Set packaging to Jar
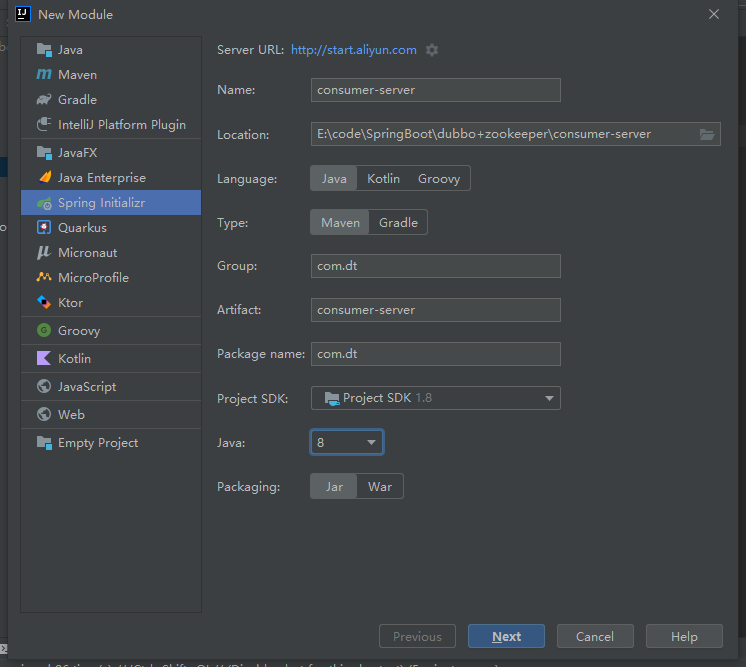 334,486
